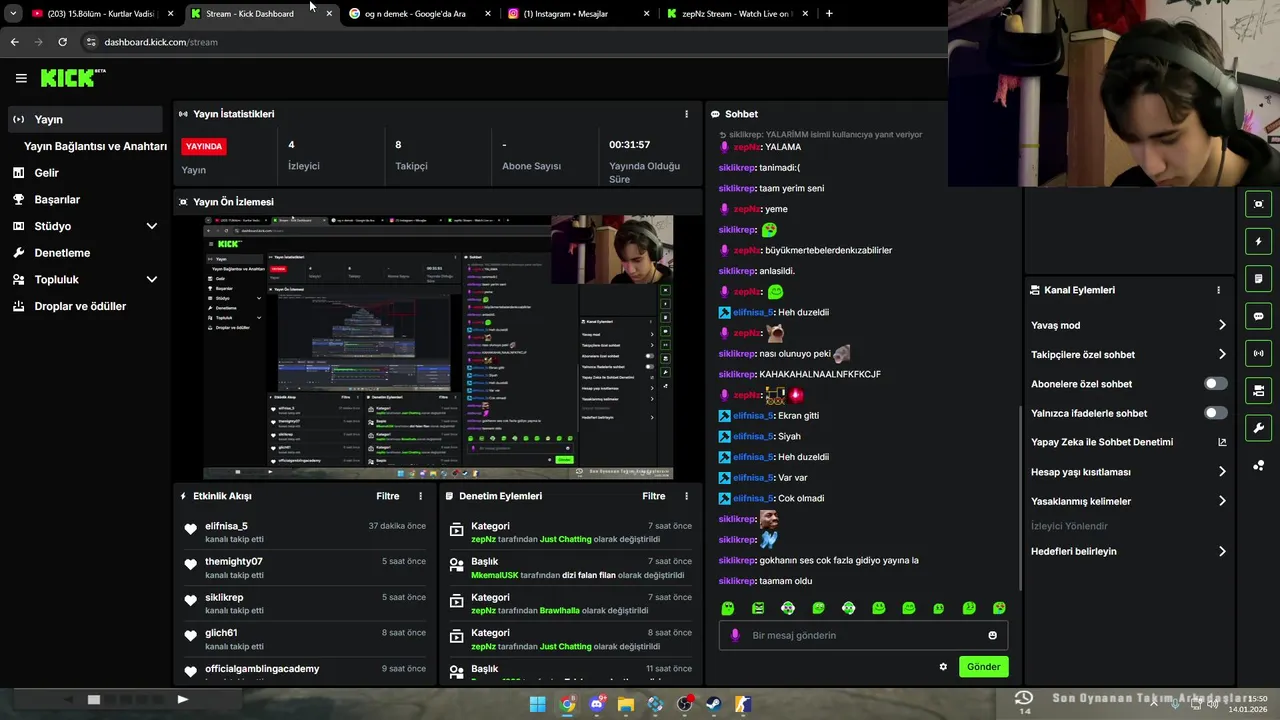Viewport: 1280px width, 720px height.
Task: Toggle Yalnızca ifadelerle sohbet switch
Action: coord(1215,413)
